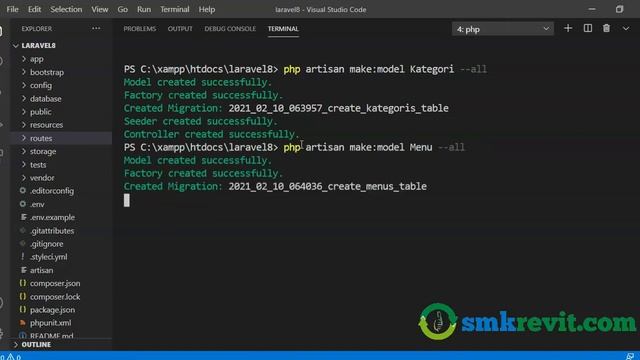The image size is (640, 360).
Task: Kill terminal with trash icon
Action: (607, 28)
